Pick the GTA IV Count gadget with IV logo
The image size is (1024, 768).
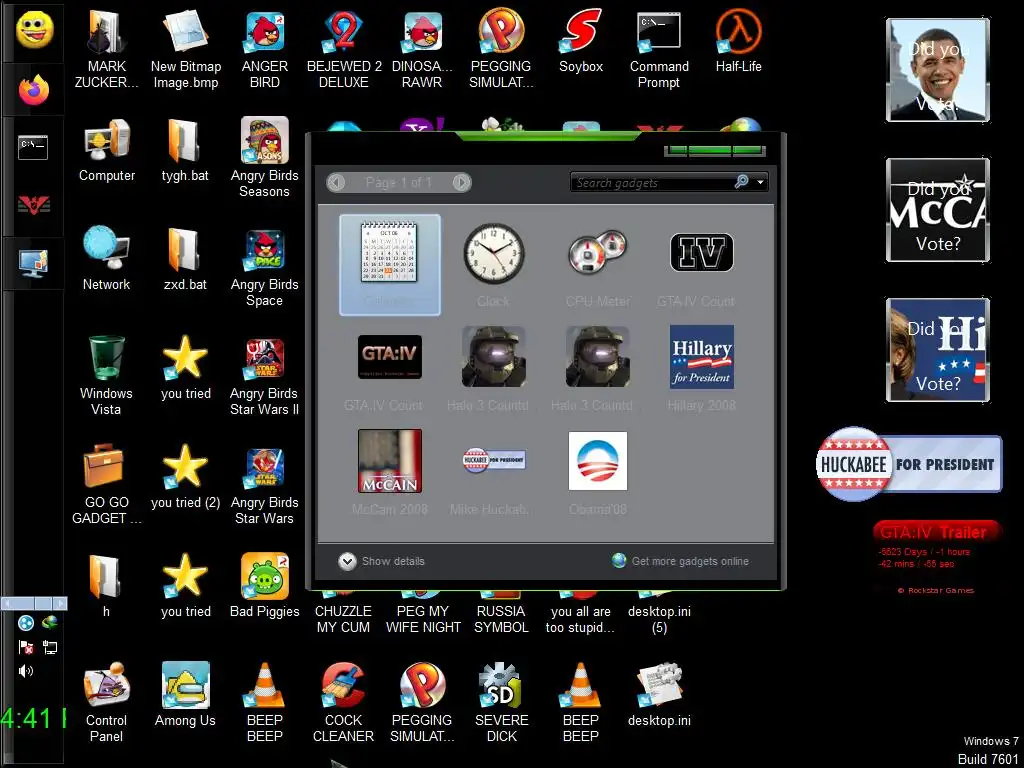click(701, 264)
